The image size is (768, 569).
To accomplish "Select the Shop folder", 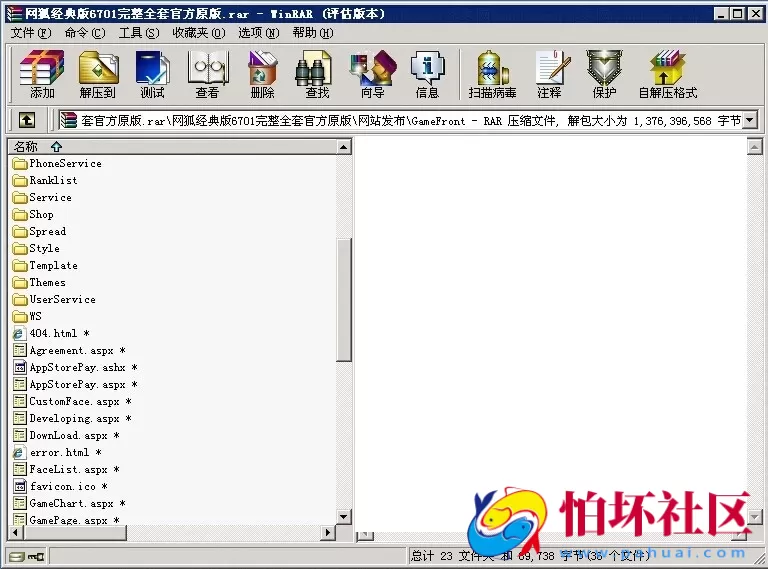I will [34, 214].
